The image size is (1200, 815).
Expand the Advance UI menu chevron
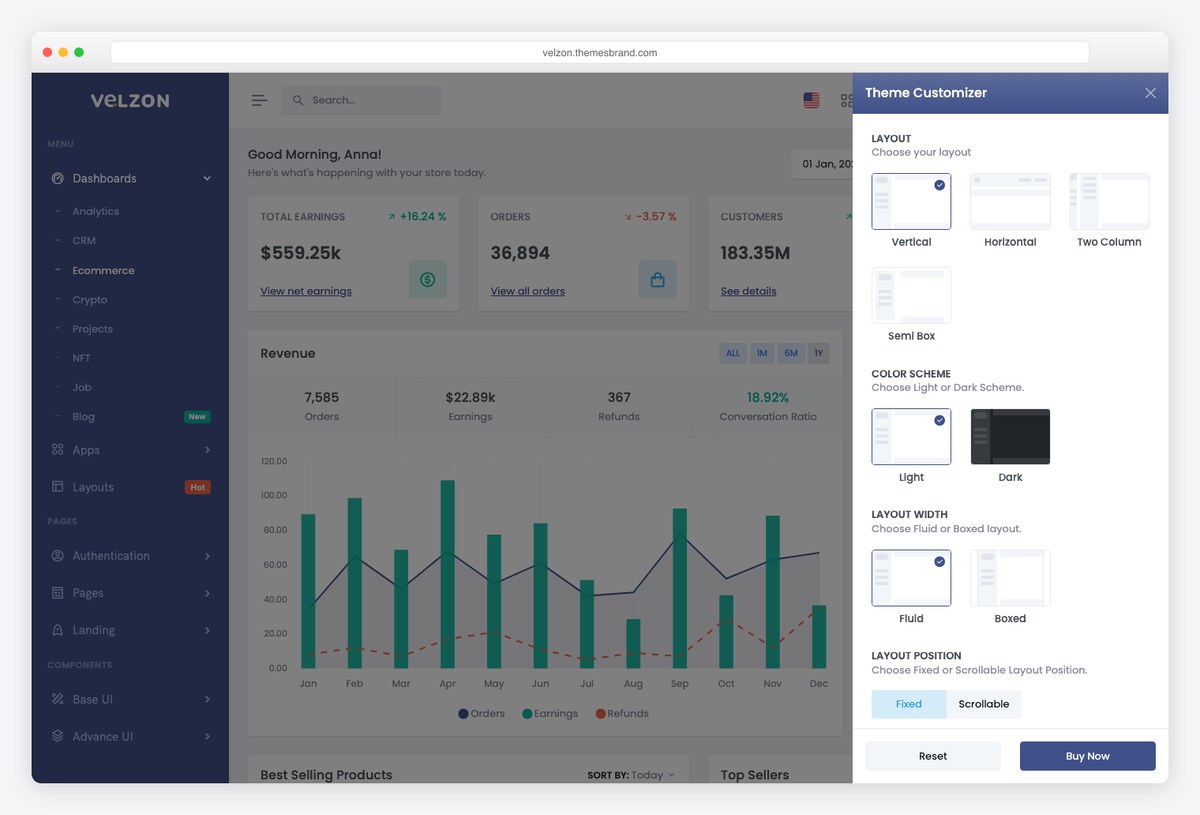(x=207, y=736)
